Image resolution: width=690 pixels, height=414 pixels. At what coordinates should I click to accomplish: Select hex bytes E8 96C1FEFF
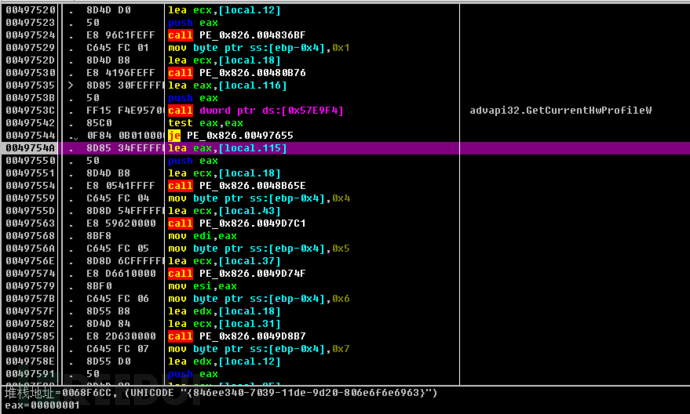[x=121, y=35]
